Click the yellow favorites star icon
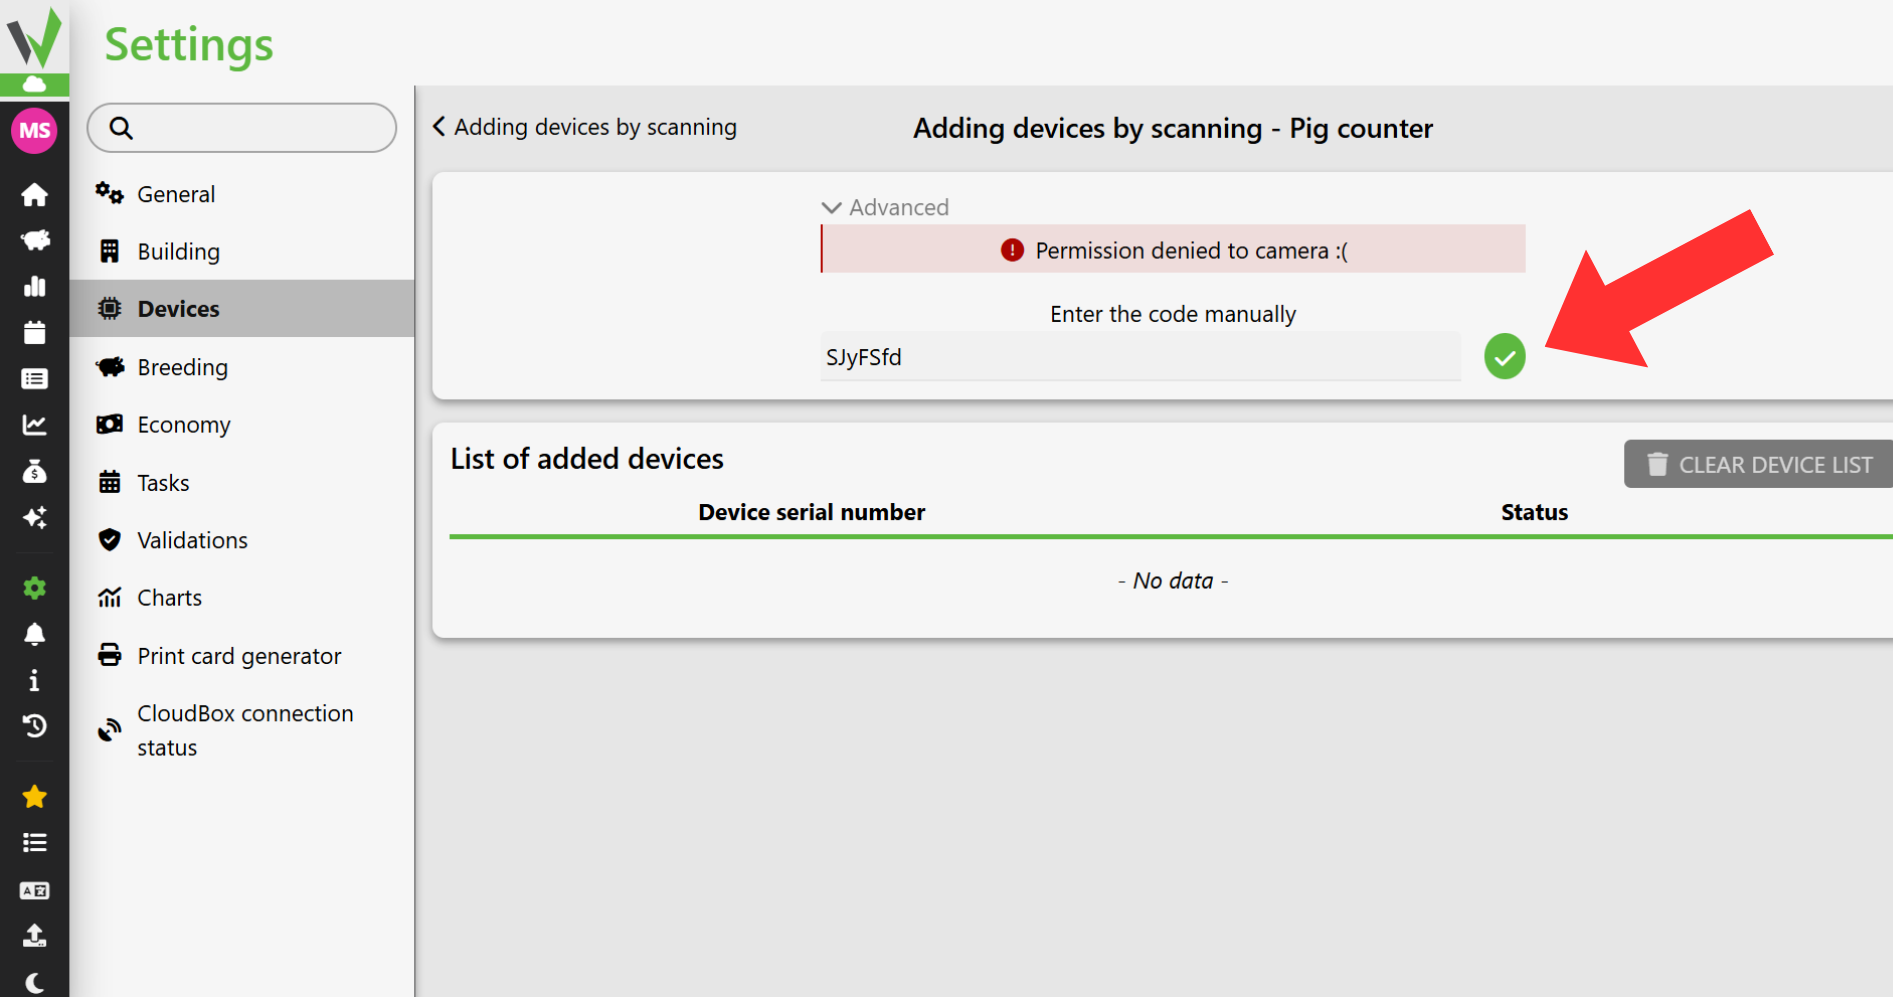The height and width of the screenshot is (997, 1893). click(35, 797)
